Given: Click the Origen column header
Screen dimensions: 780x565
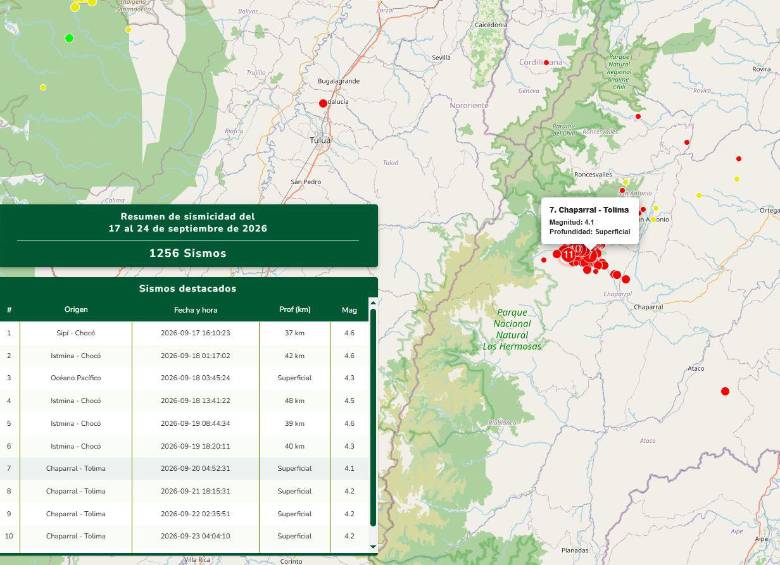Looking at the screenshot, I should click(x=76, y=309).
